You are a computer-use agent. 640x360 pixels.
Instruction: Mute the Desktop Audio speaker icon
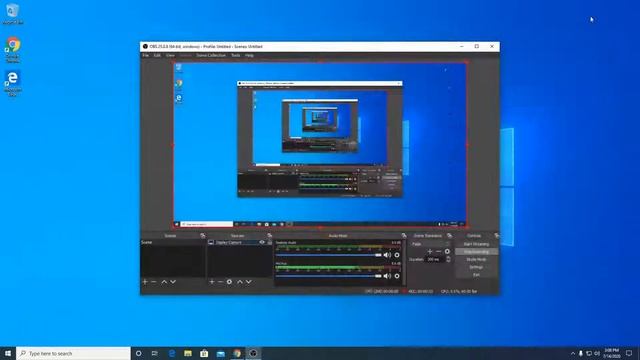387,255
